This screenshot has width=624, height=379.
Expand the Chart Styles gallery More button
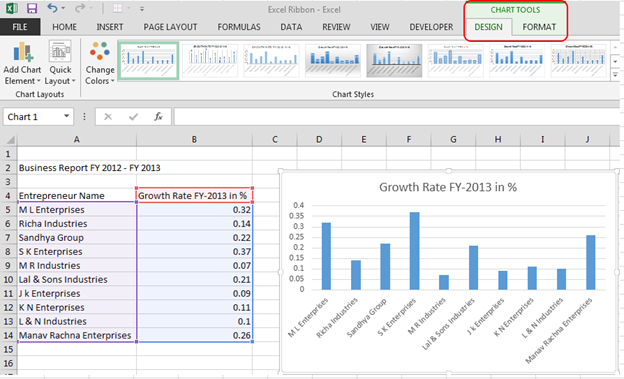[615, 74]
